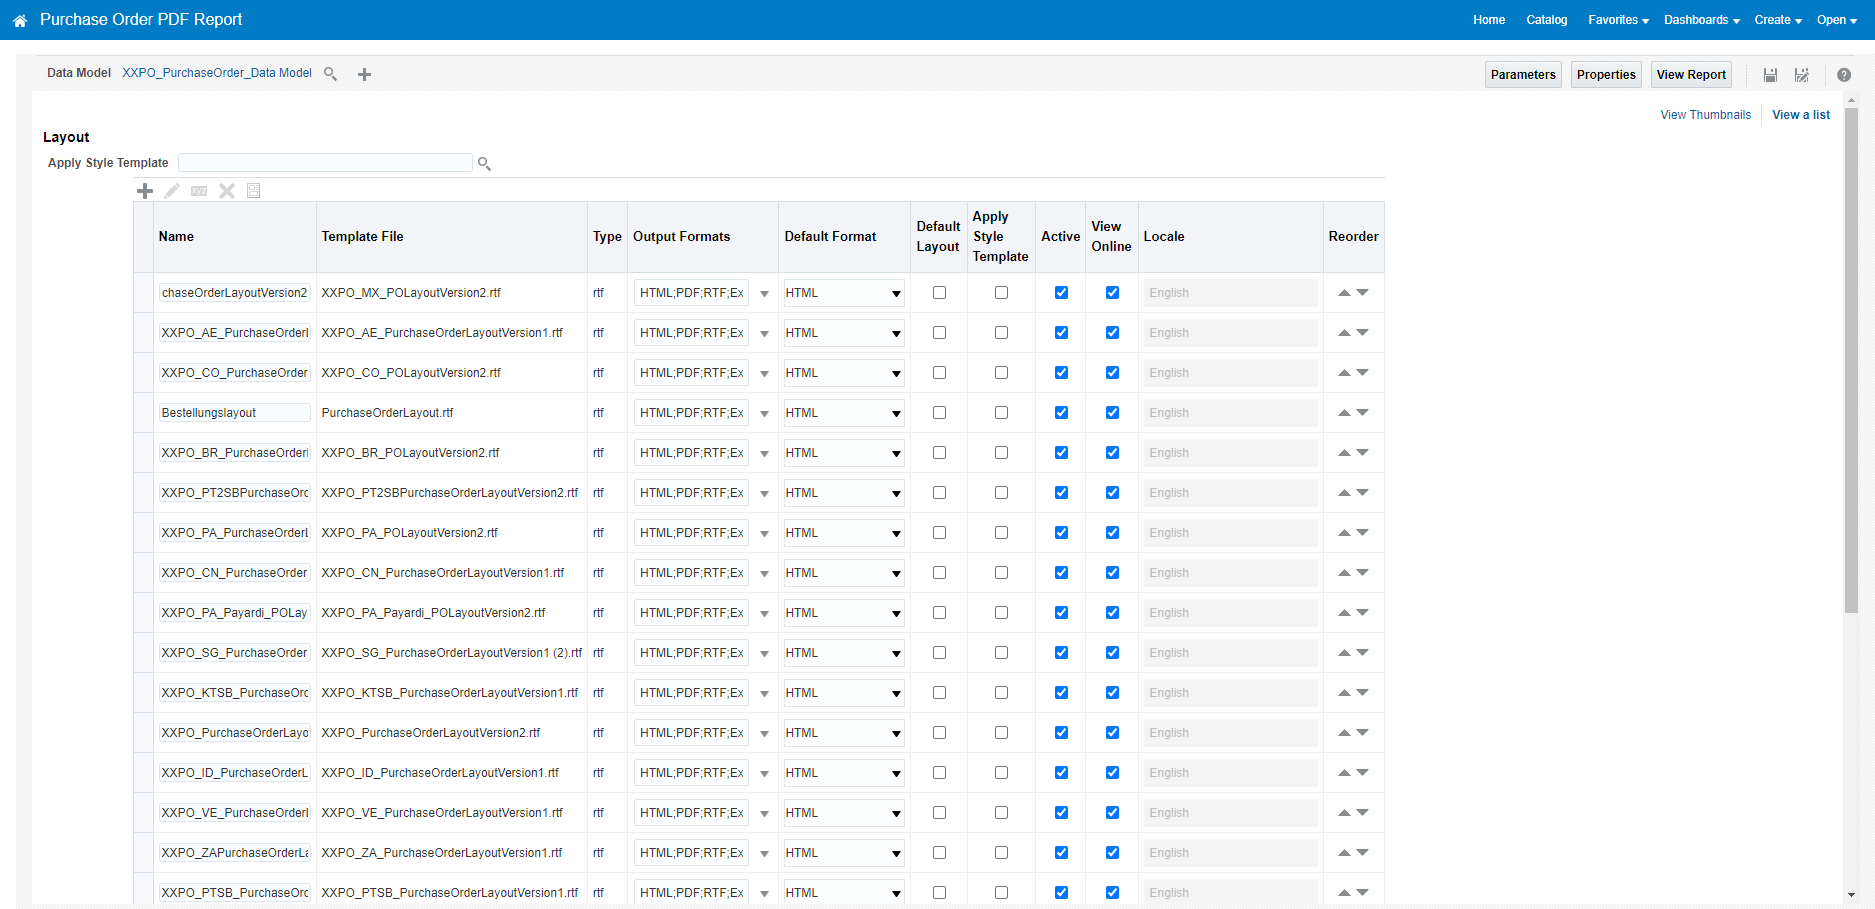Open Save As using the diskette-pencil icon
The width and height of the screenshot is (1875, 909).
tap(1802, 74)
